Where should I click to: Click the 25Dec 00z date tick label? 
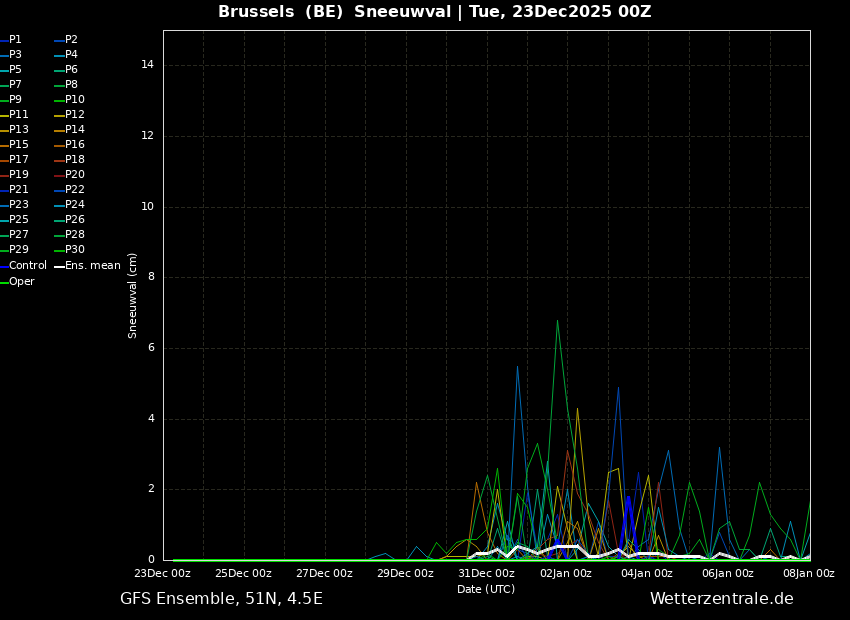point(243,574)
